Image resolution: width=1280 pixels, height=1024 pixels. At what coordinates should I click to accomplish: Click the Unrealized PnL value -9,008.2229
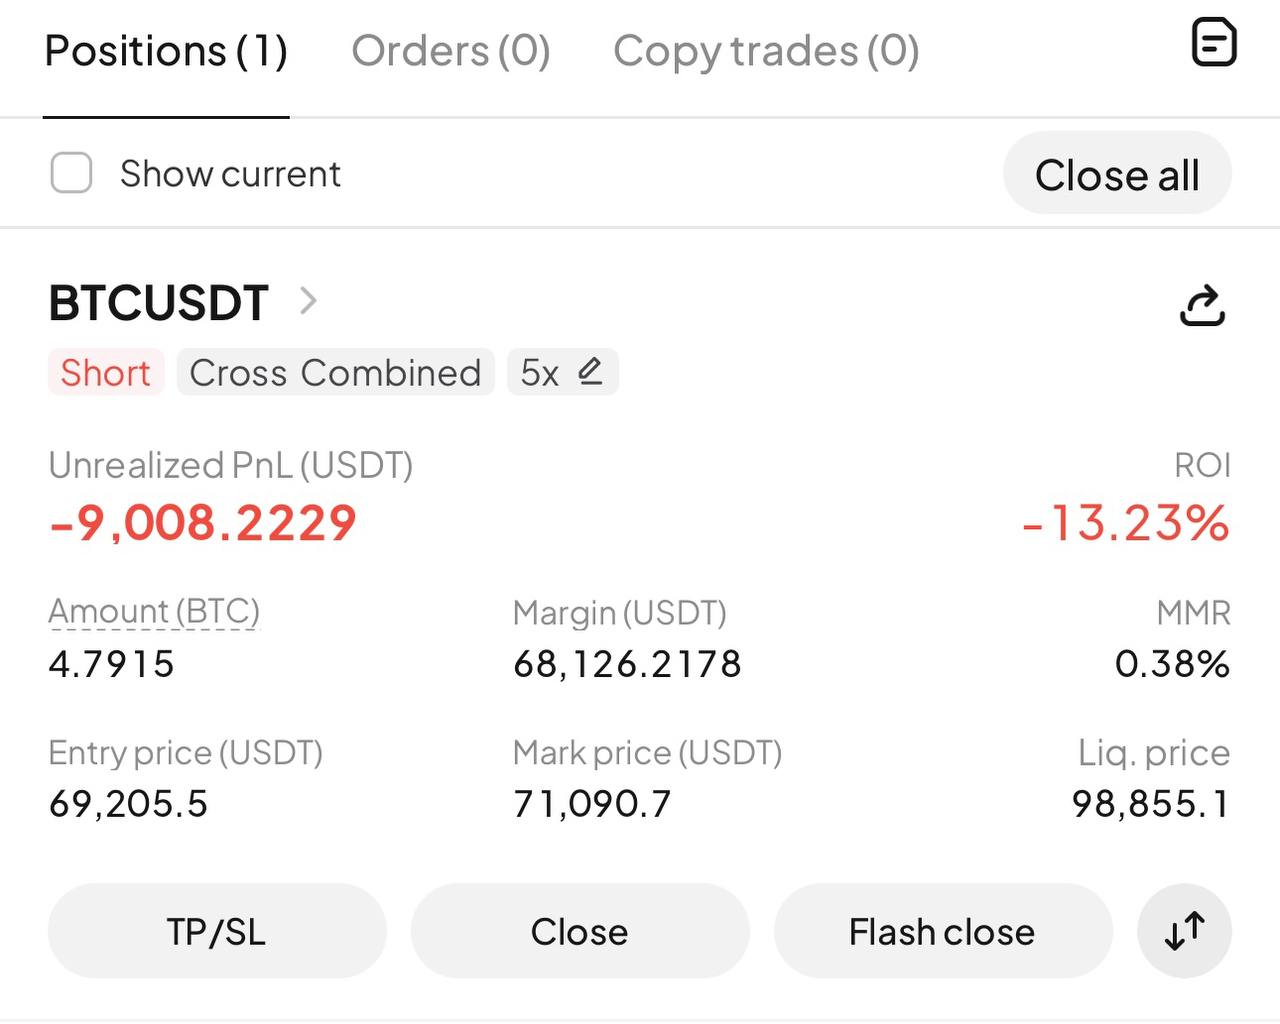coord(203,523)
